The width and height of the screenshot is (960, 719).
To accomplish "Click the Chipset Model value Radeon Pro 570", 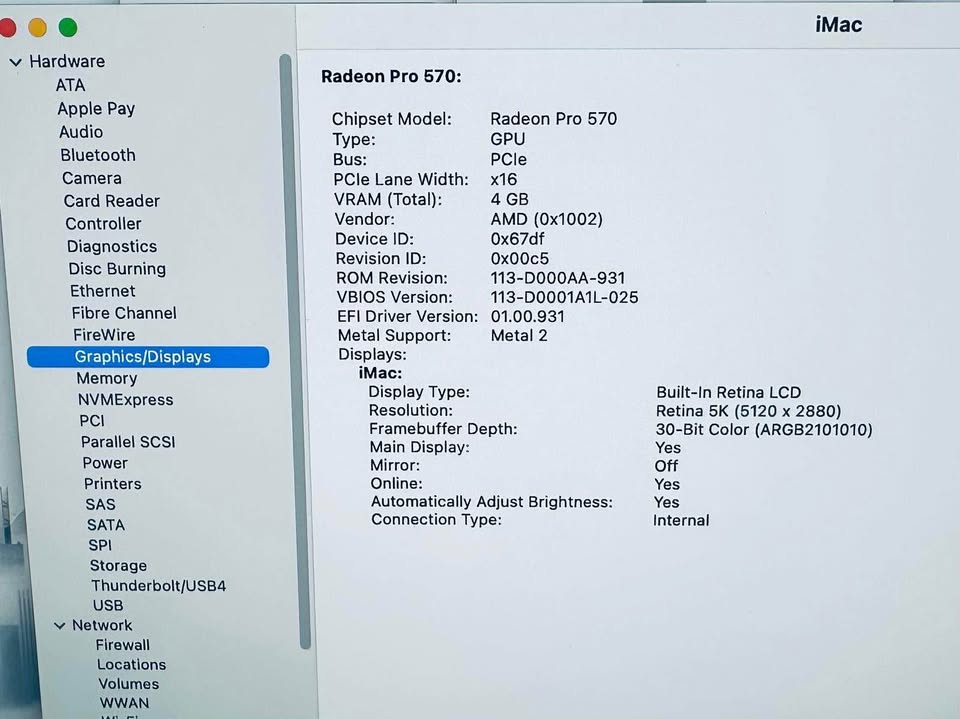I will tap(553, 119).
